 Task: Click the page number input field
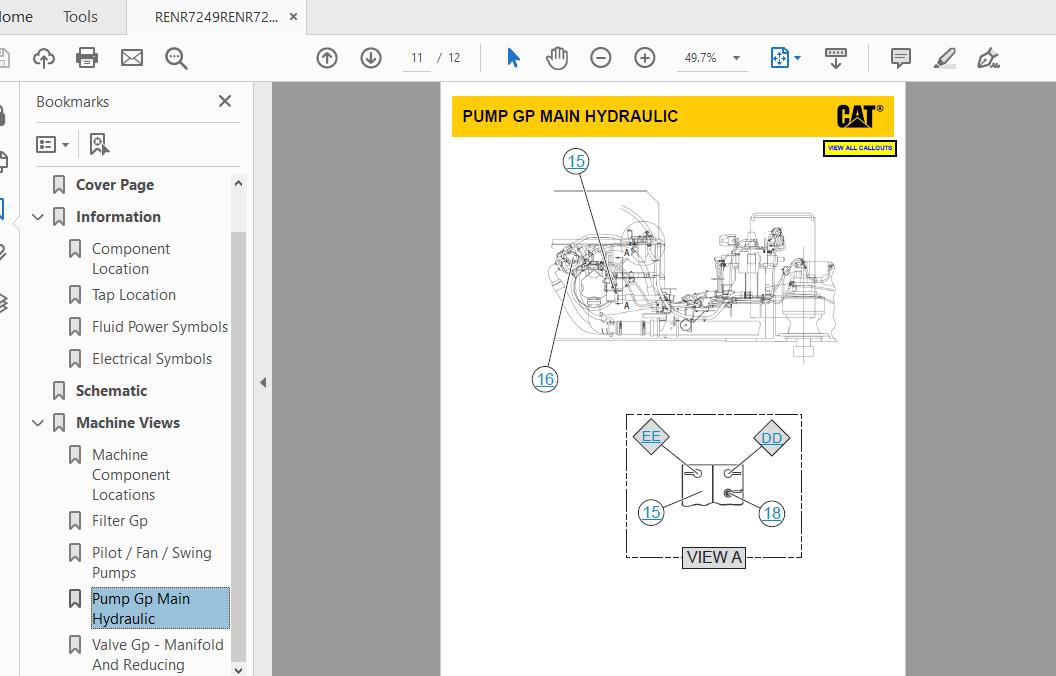point(417,58)
